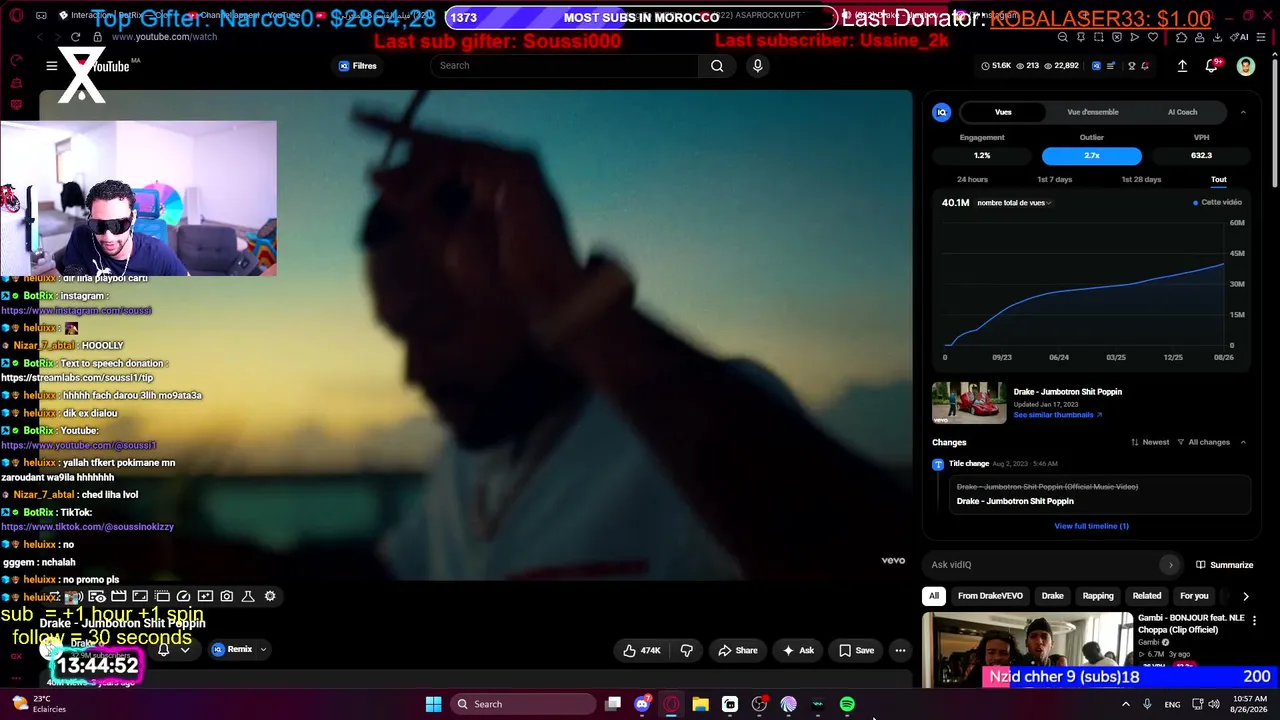Open Discord from the taskbar
The height and width of the screenshot is (720, 1280).
pyautogui.click(x=642, y=704)
